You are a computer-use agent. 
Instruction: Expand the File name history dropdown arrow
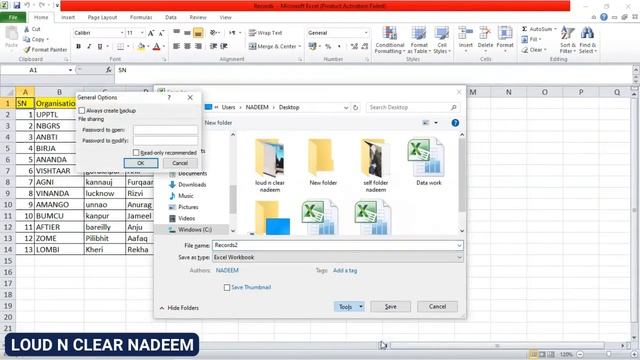(x=459, y=245)
